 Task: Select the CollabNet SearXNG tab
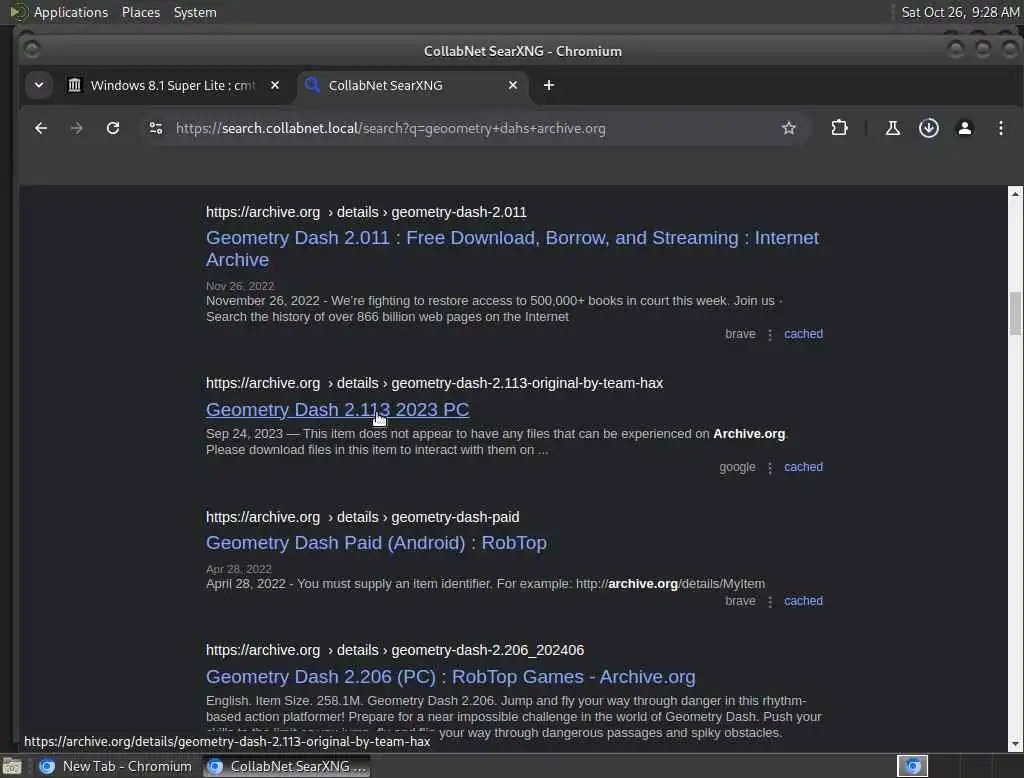coord(413,86)
